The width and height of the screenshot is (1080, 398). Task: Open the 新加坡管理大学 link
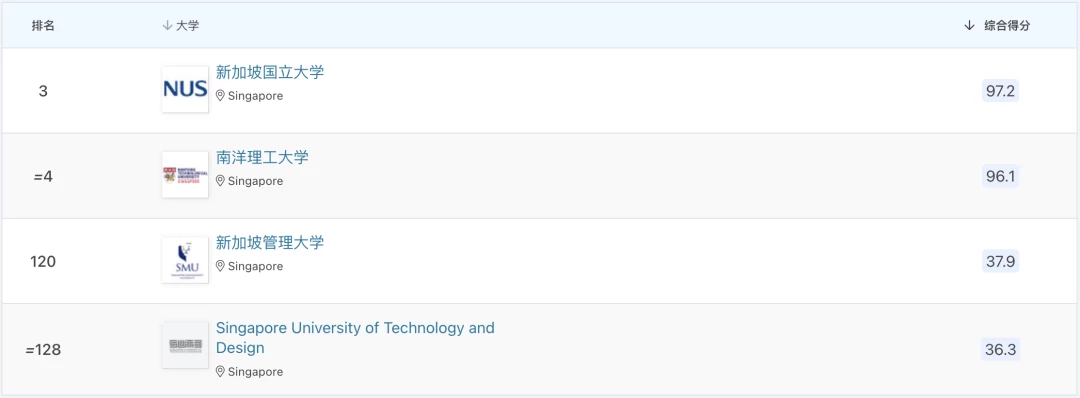tap(270, 242)
